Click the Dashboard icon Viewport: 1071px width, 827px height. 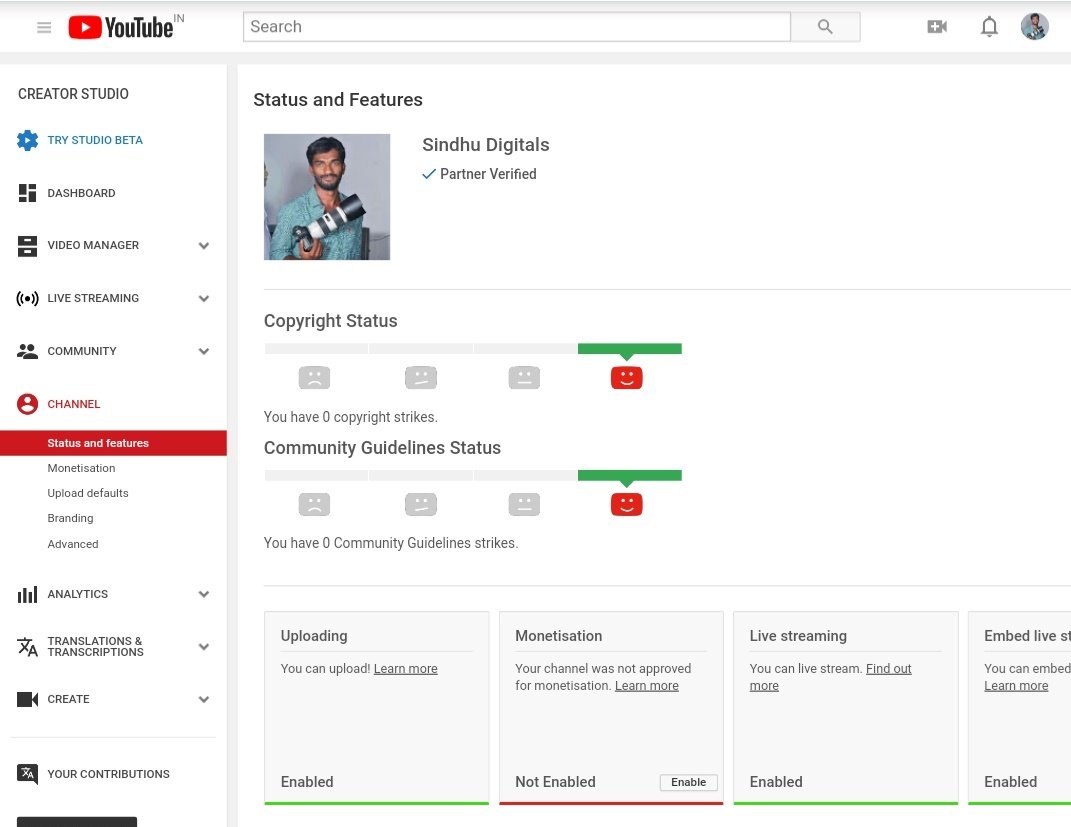point(27,193)
